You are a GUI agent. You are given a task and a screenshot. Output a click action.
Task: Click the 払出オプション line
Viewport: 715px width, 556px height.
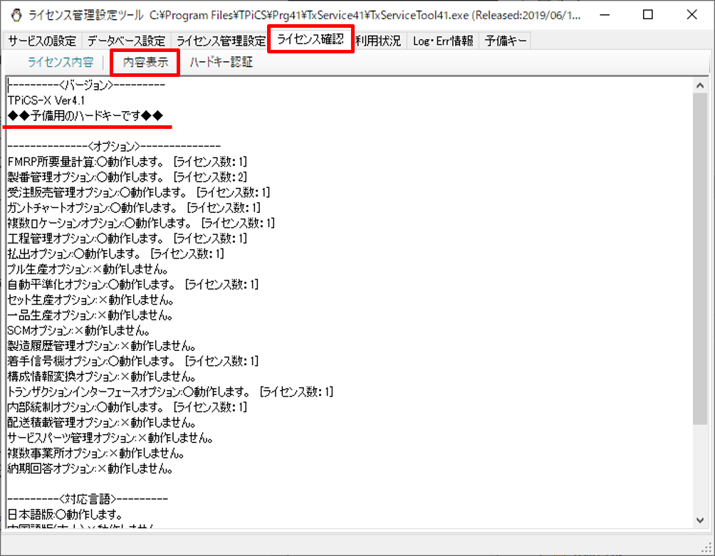116,254
